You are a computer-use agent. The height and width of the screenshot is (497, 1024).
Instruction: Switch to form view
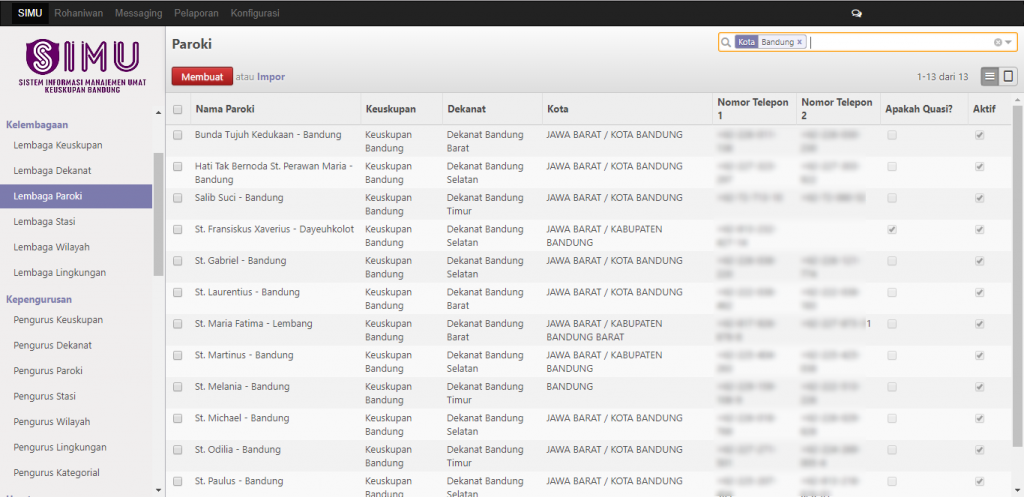1008,76
